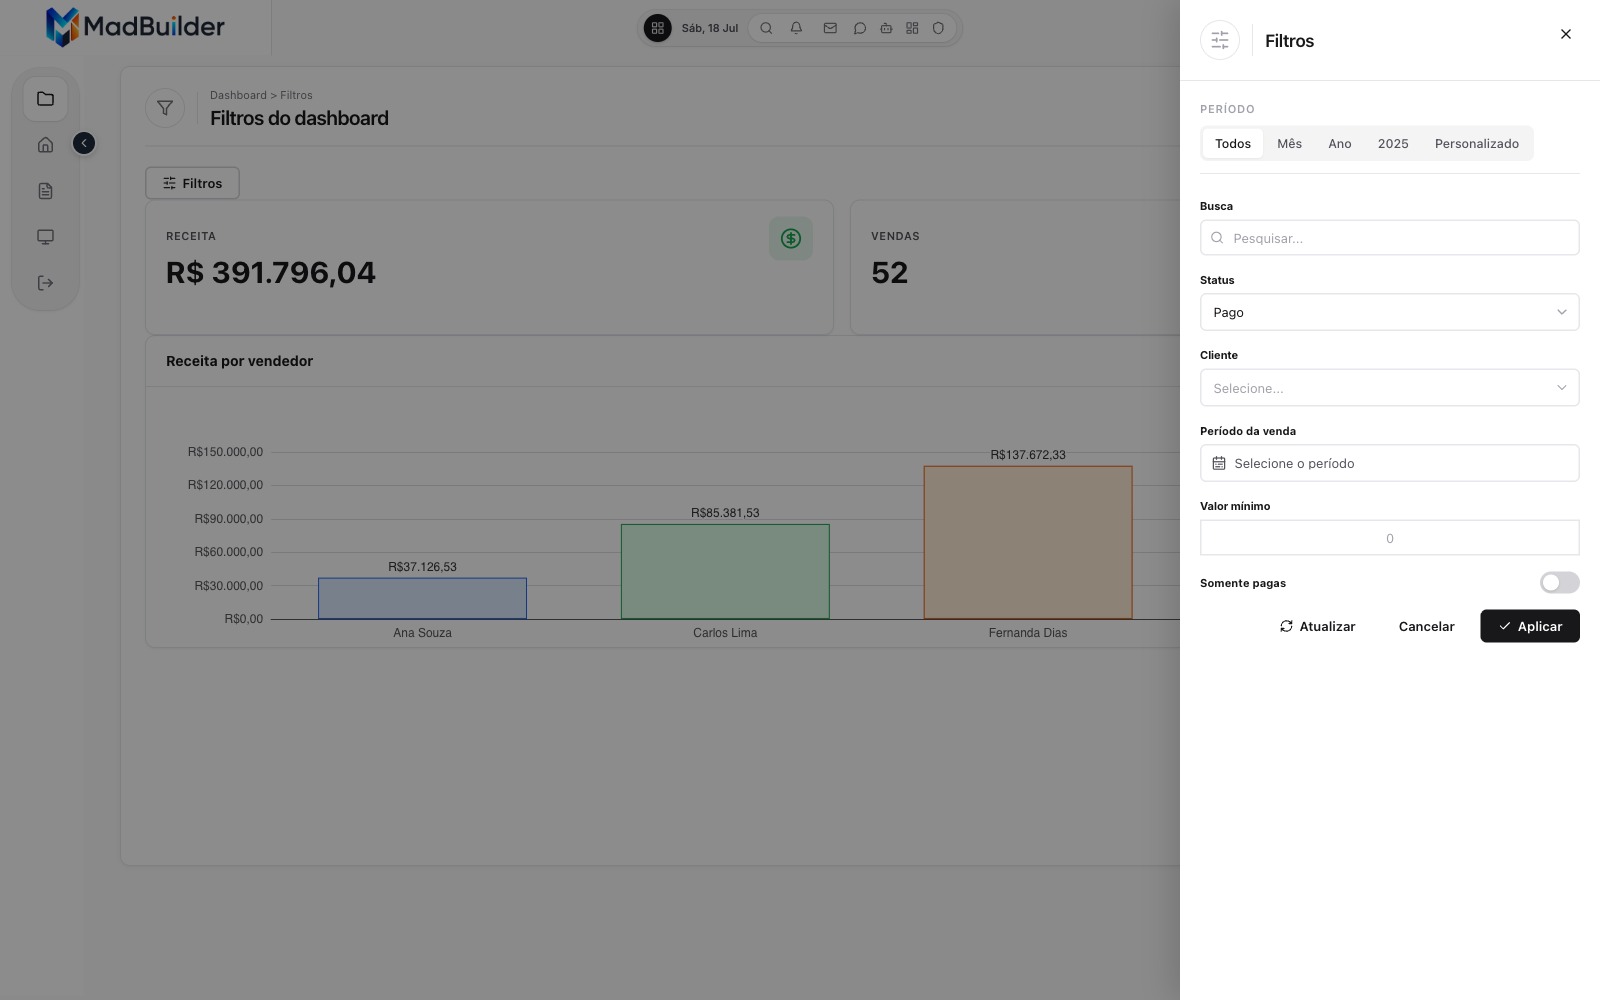Screen dimensions: 1600x1000
Task: Open the Status dropdown showing Pago
Action: click(x=1389, y=312)
